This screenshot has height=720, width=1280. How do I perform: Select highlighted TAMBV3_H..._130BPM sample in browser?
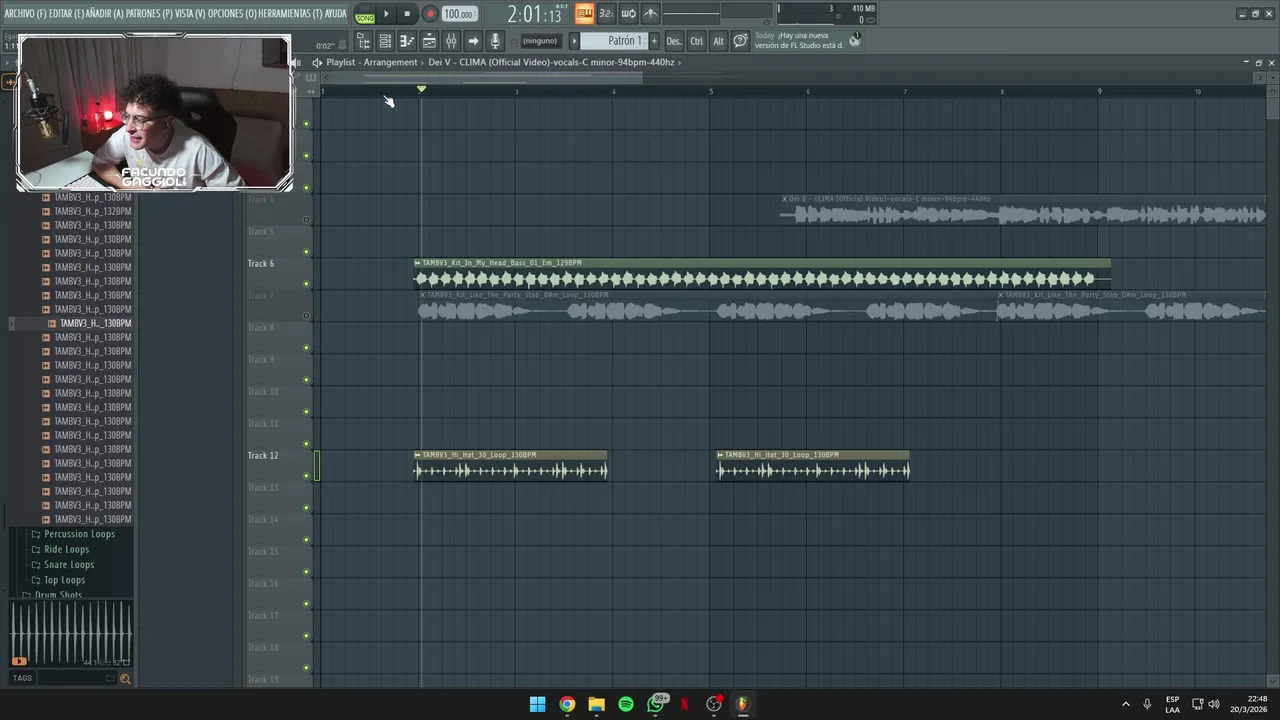(90, 323)
